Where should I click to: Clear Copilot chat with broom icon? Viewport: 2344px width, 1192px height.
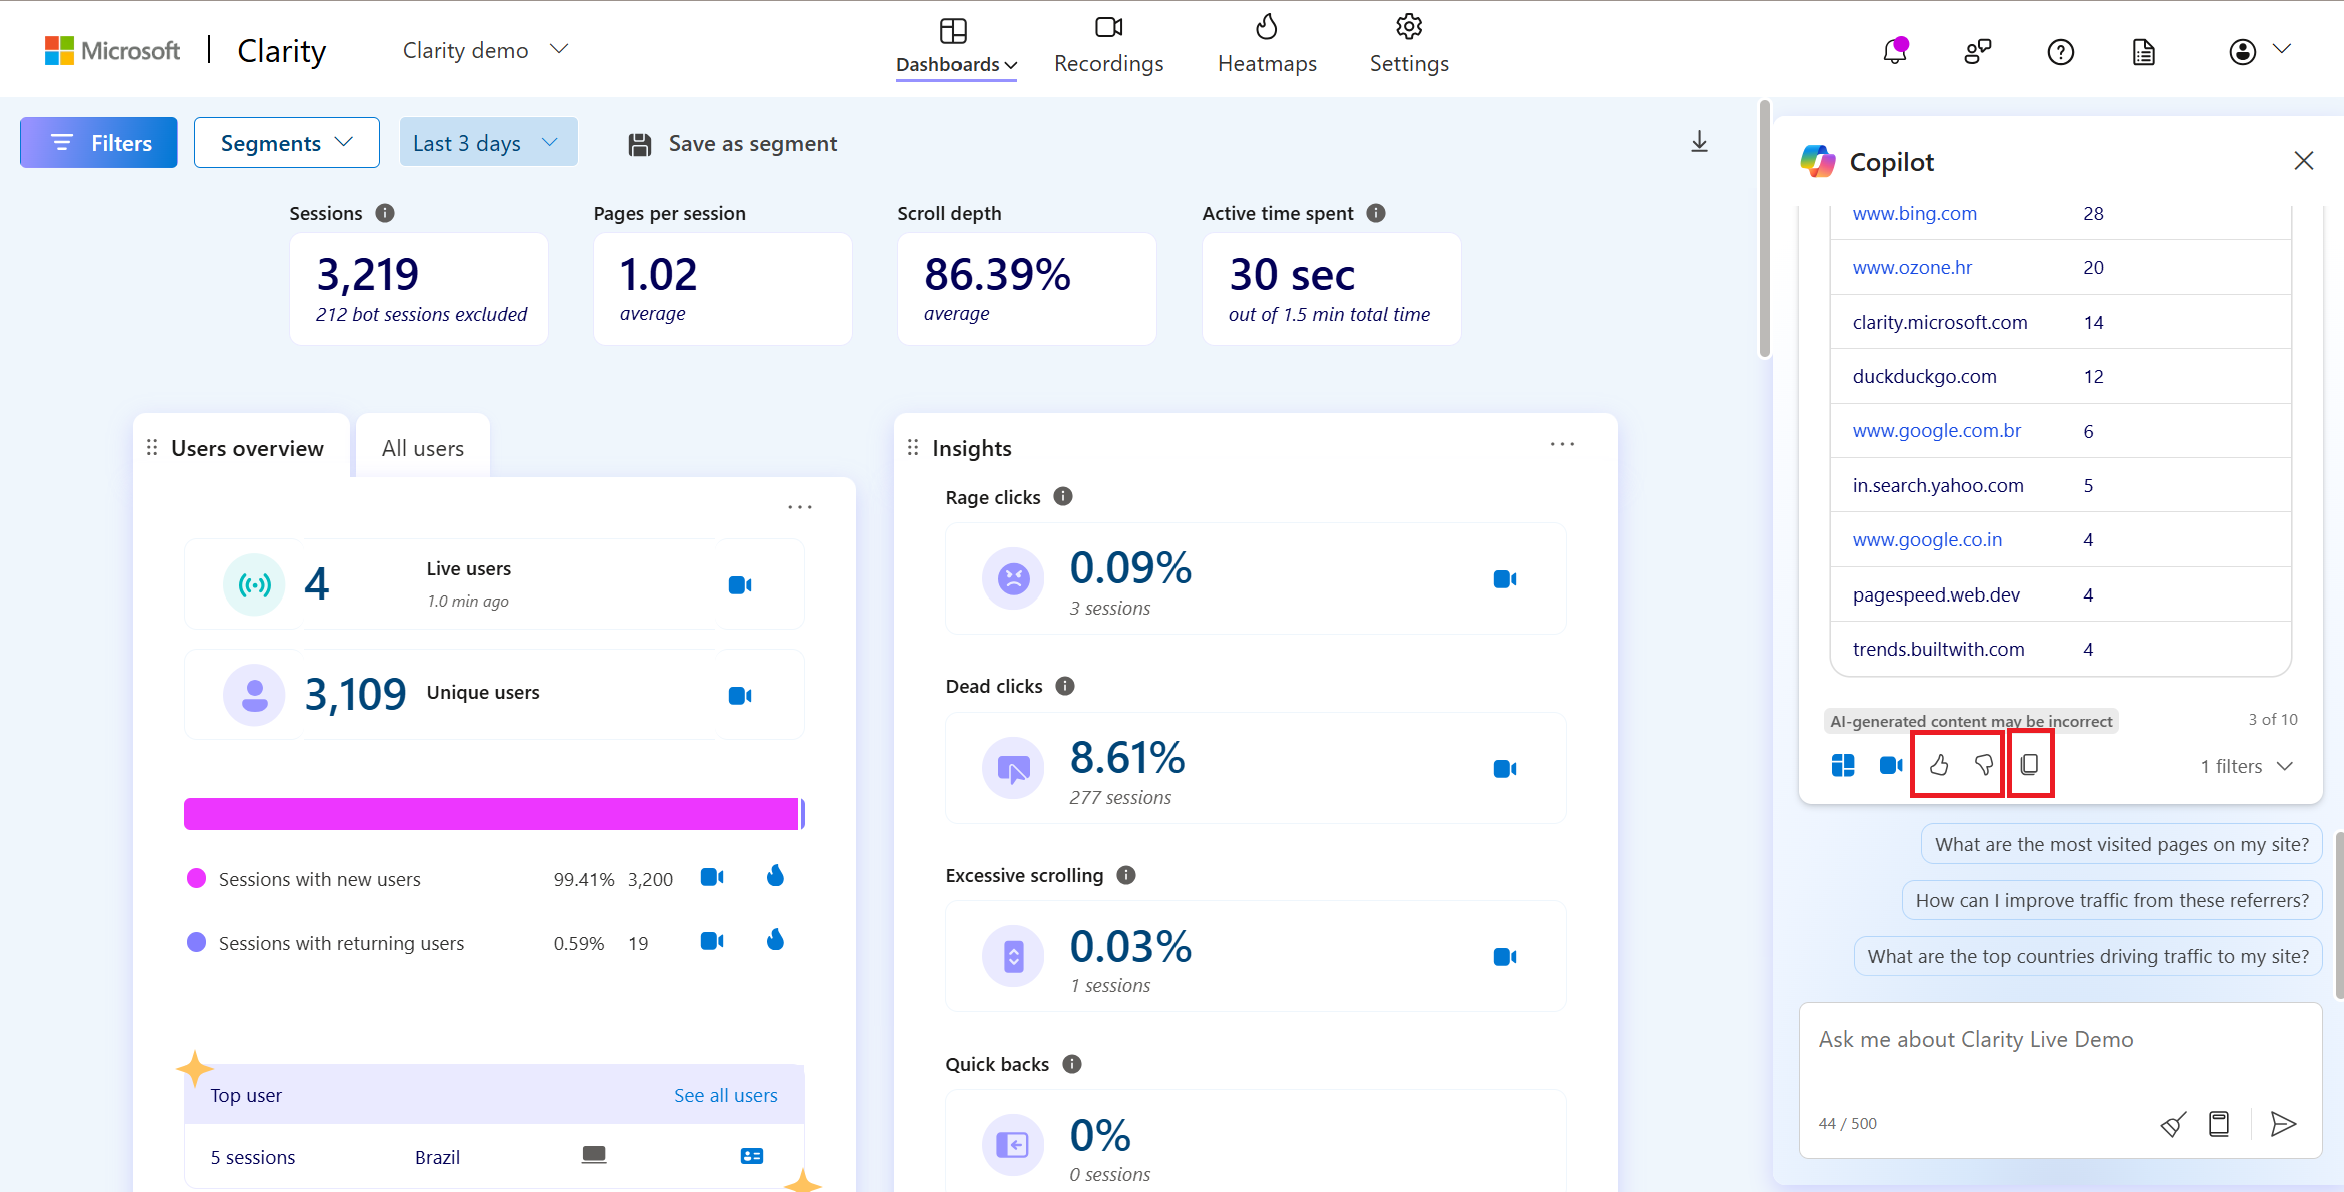tap(2172, 1124)
